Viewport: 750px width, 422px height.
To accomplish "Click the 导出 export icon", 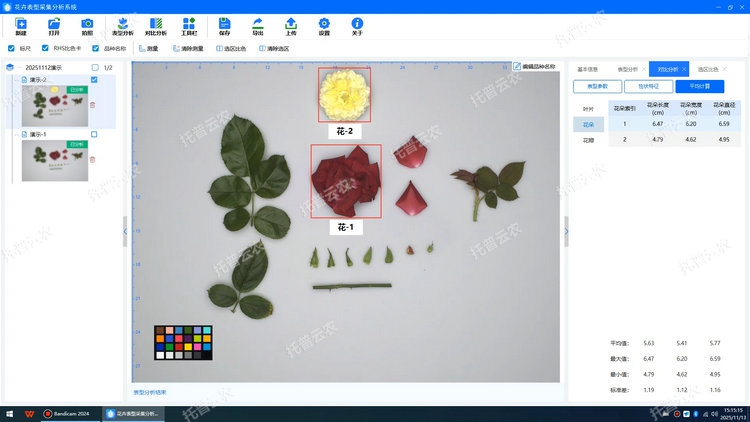I will pos(258,26).
